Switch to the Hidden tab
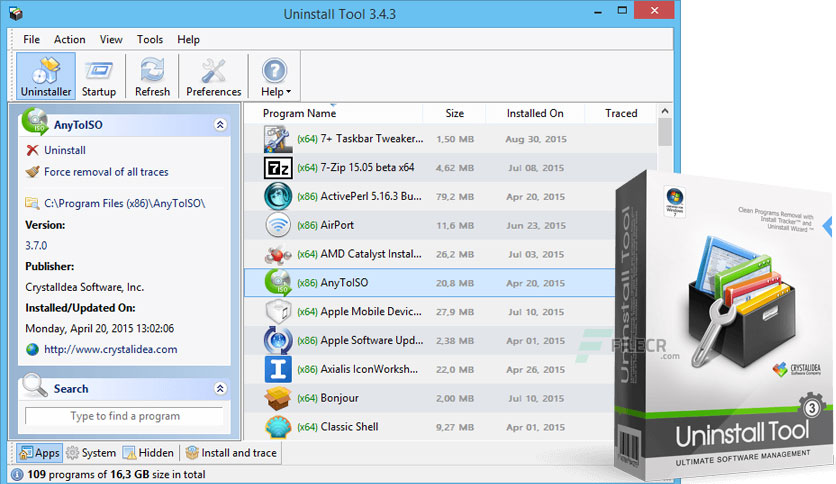Screen dimensions: 836x484 coord(148,453)
